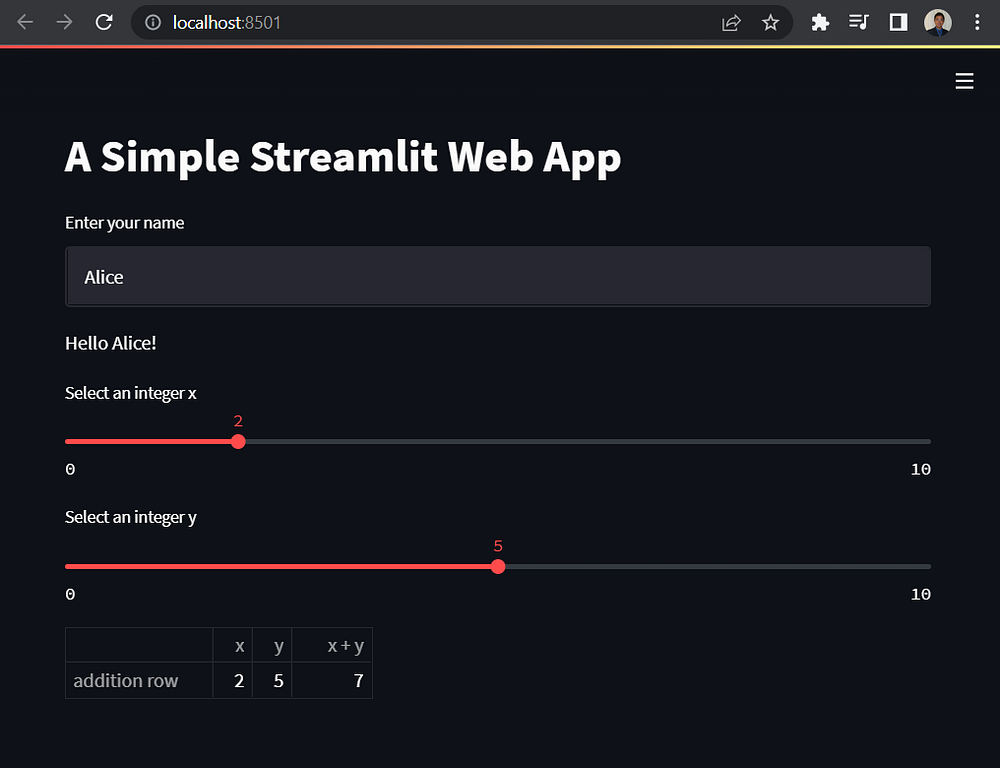Screen dimensions: 1000x768
Task: Select the 'addition row' table label
Action: pos(126,681)
